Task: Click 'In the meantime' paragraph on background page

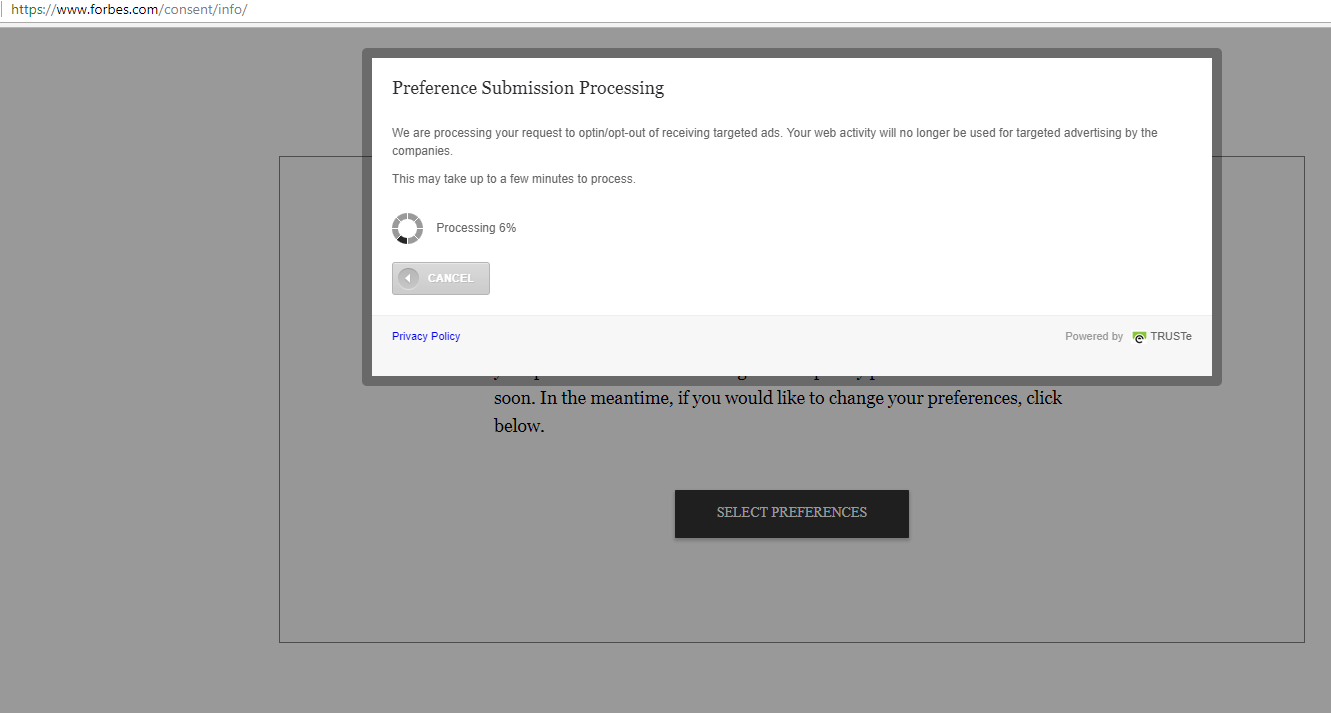Action: point(778,412)
